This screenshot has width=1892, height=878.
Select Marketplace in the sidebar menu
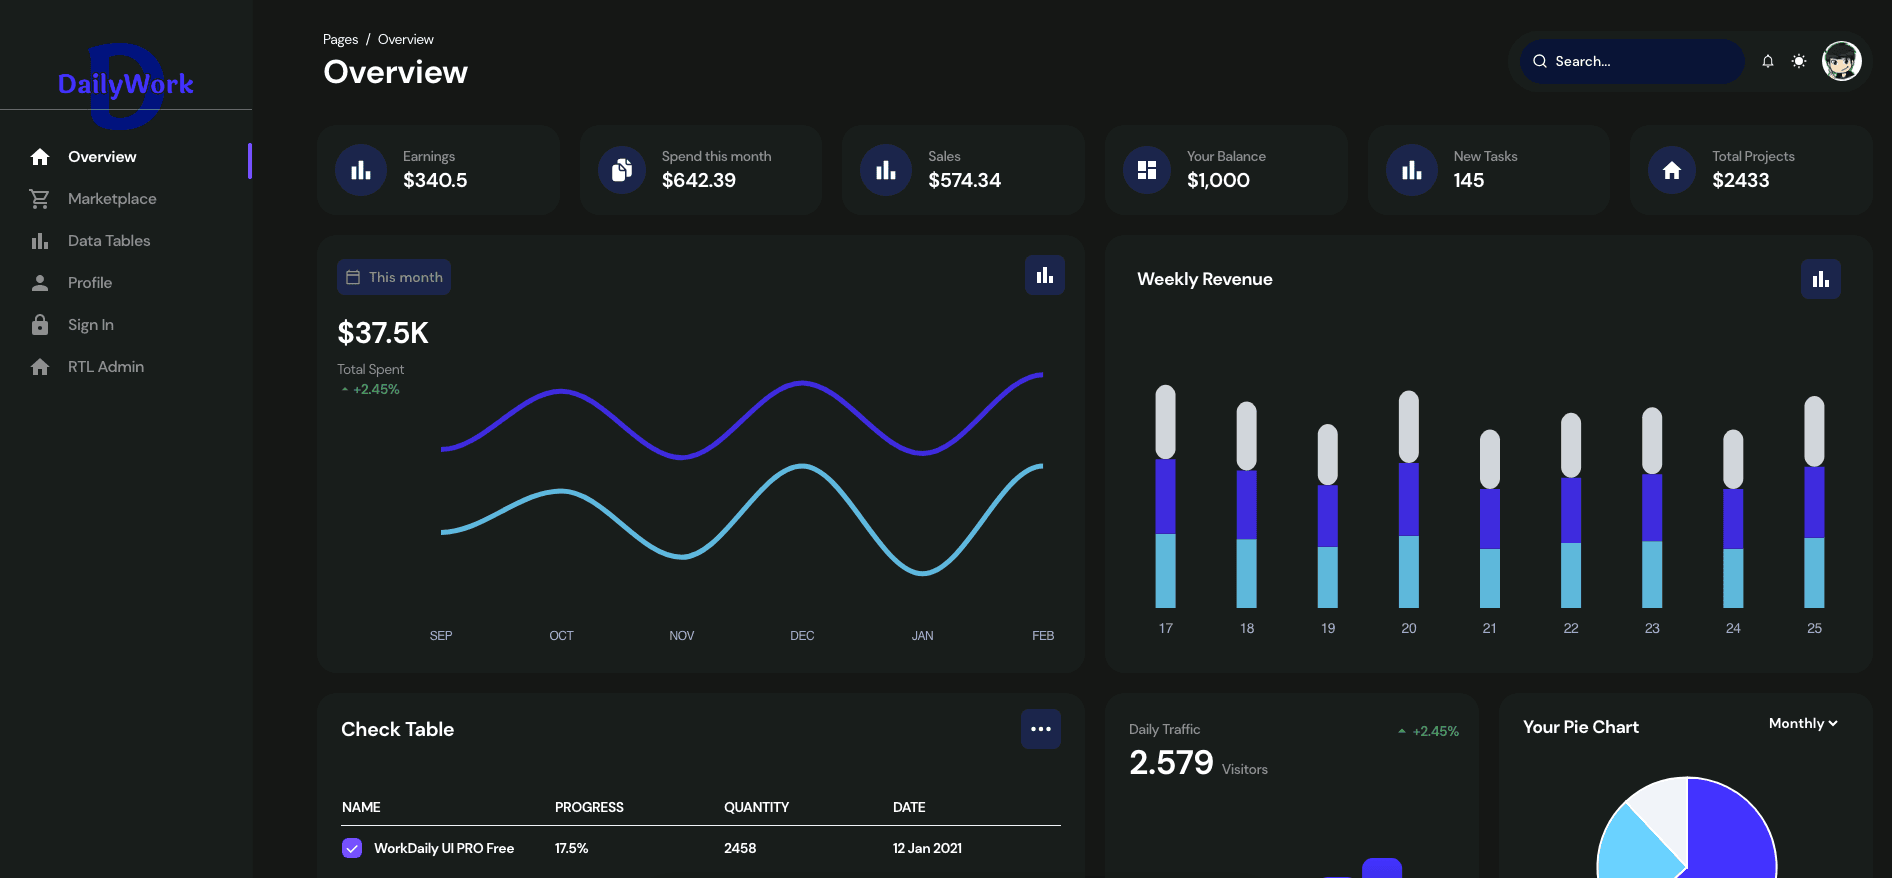coord(112,199)
